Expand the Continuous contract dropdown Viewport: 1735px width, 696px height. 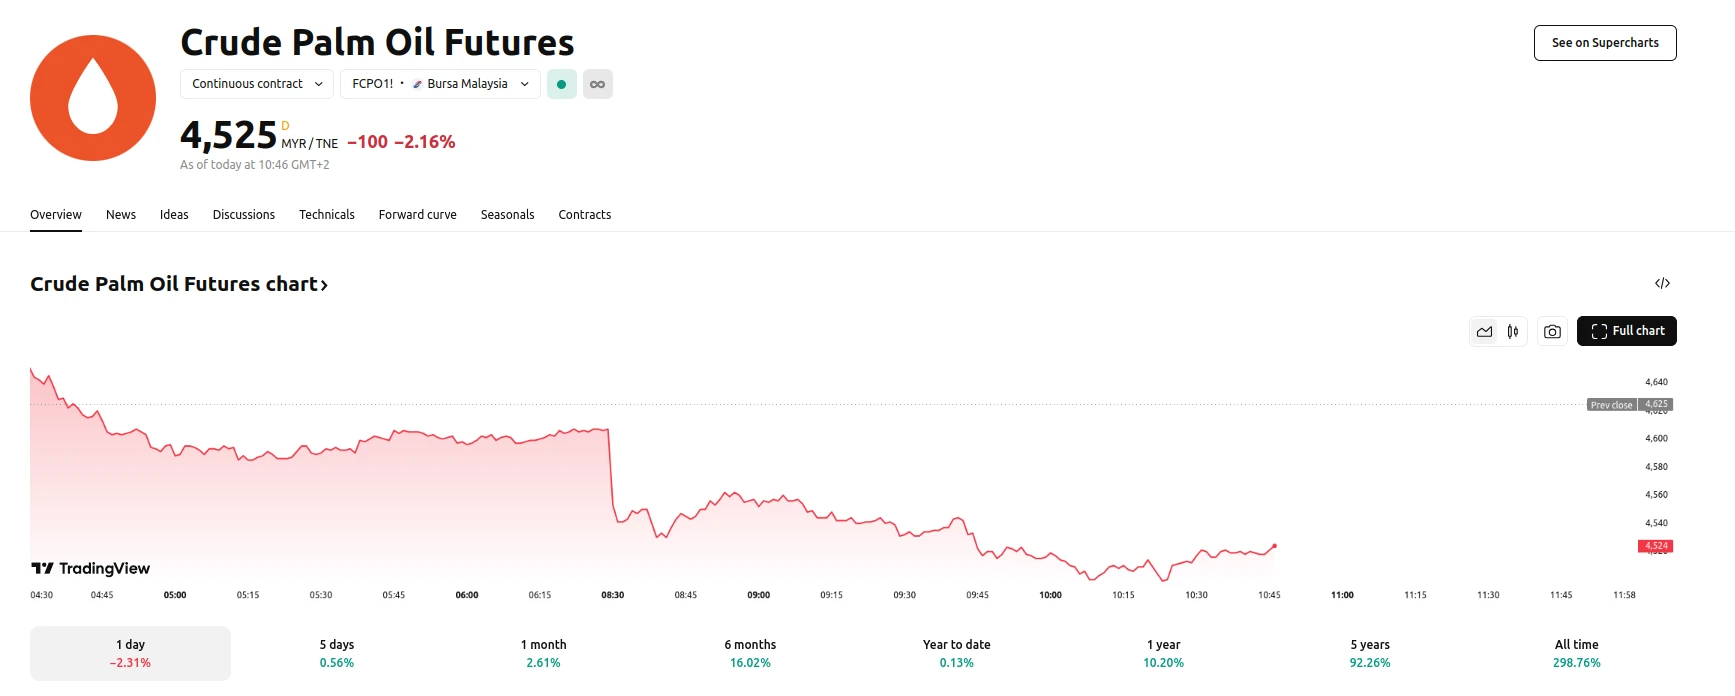click(x=257, y=84)
